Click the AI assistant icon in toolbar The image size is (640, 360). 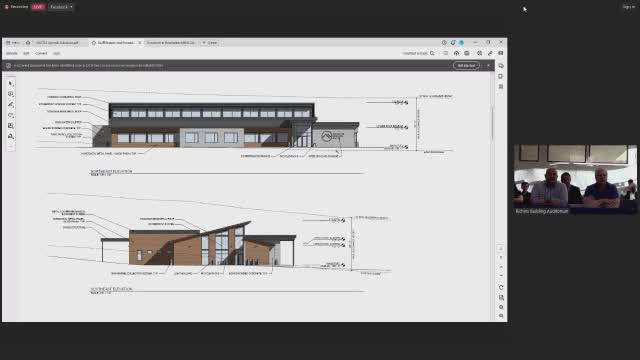coord(480,53)
